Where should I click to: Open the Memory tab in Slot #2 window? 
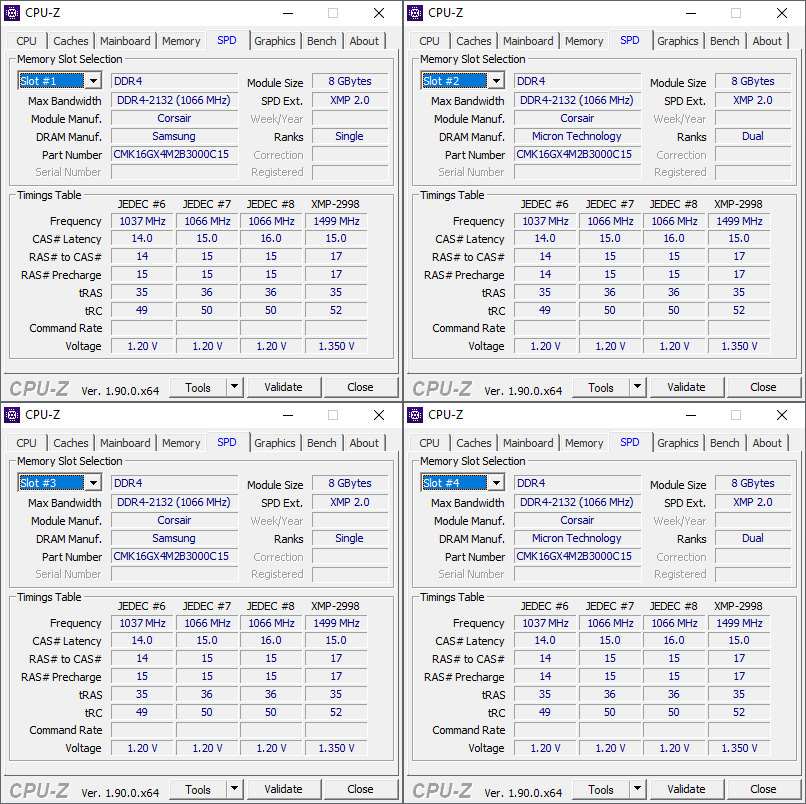[584, 41]
